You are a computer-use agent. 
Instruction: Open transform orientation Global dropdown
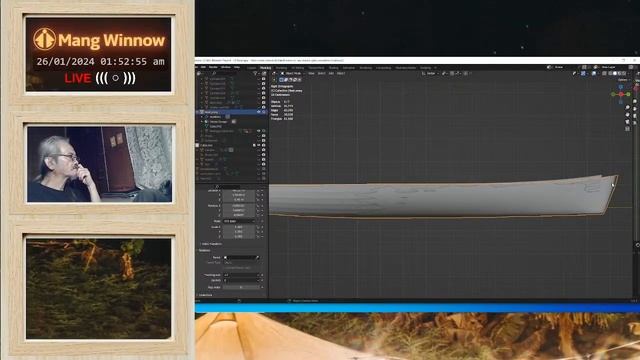430,73
